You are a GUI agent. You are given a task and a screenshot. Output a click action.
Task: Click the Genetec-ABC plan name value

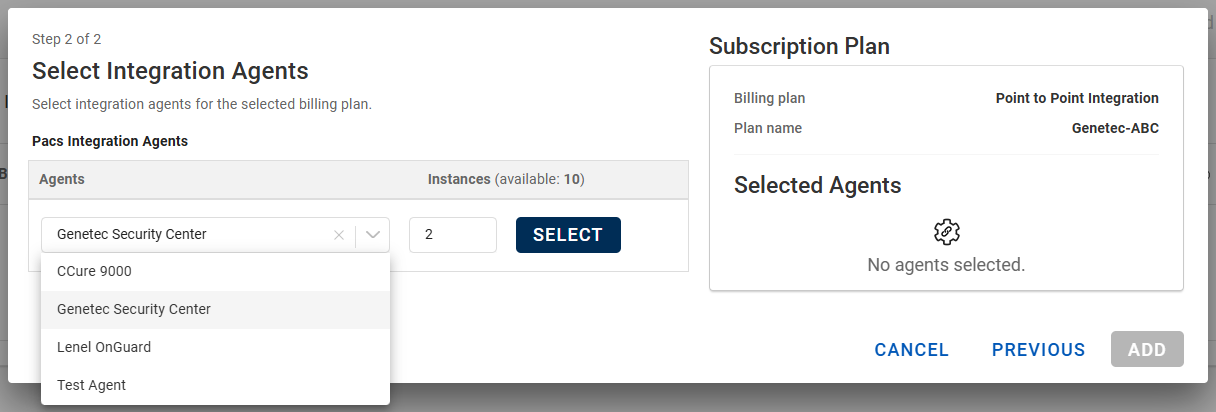(x=1115, y=129)
